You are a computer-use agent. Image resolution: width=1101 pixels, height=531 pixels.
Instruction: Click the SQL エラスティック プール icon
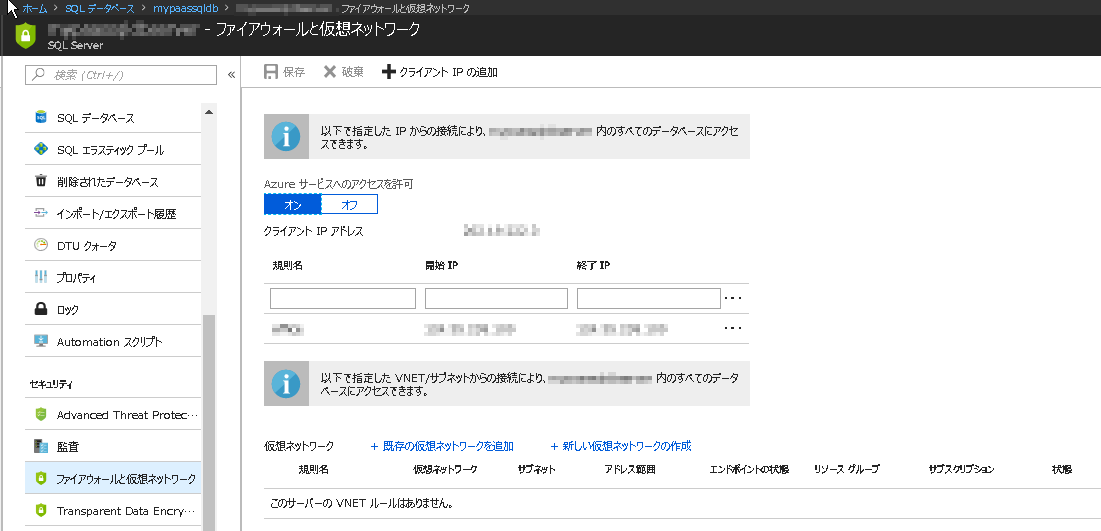[41, 150]
